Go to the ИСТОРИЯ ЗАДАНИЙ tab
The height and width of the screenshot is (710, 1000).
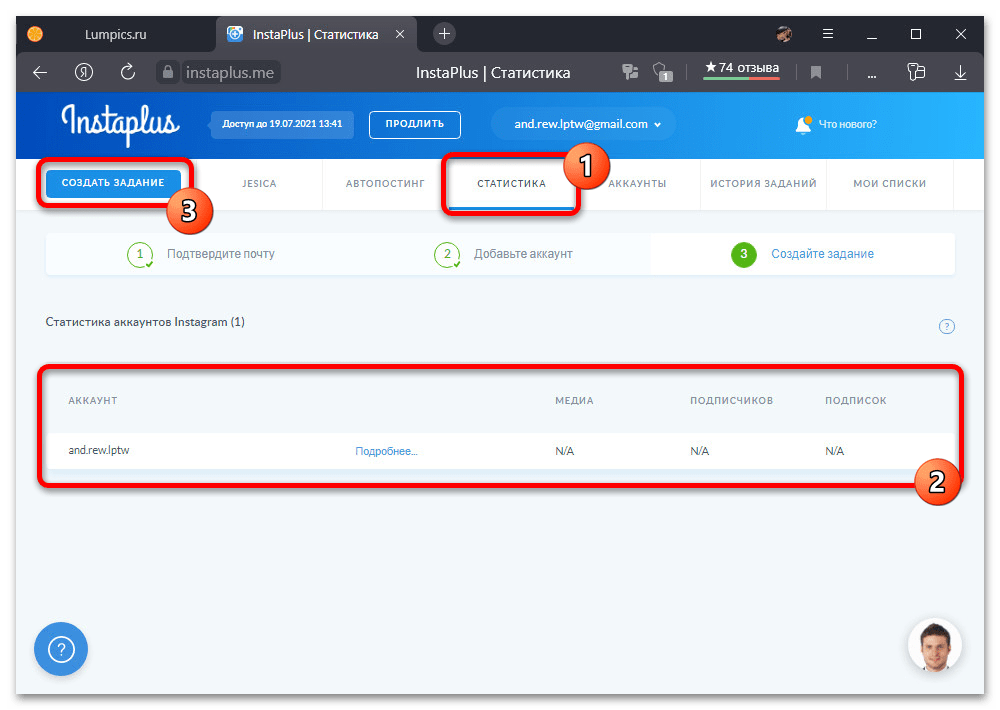pos(763,184)
